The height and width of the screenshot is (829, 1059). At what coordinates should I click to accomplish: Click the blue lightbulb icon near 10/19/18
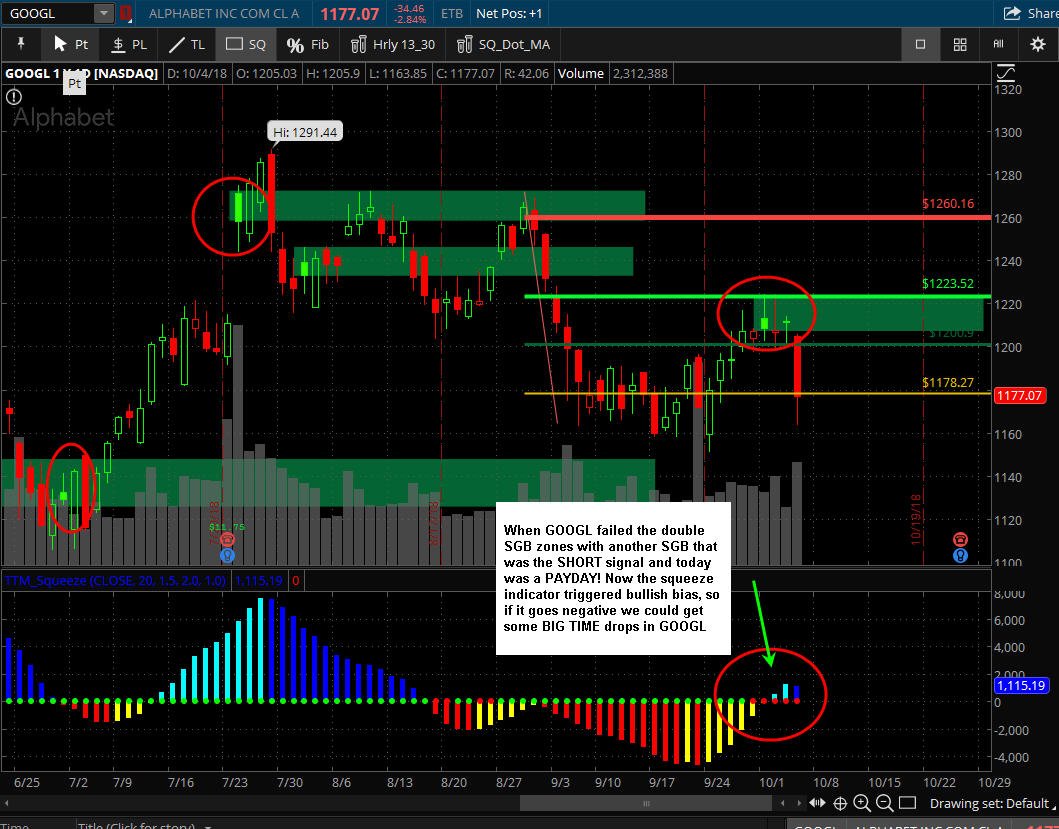coord(960,555)
